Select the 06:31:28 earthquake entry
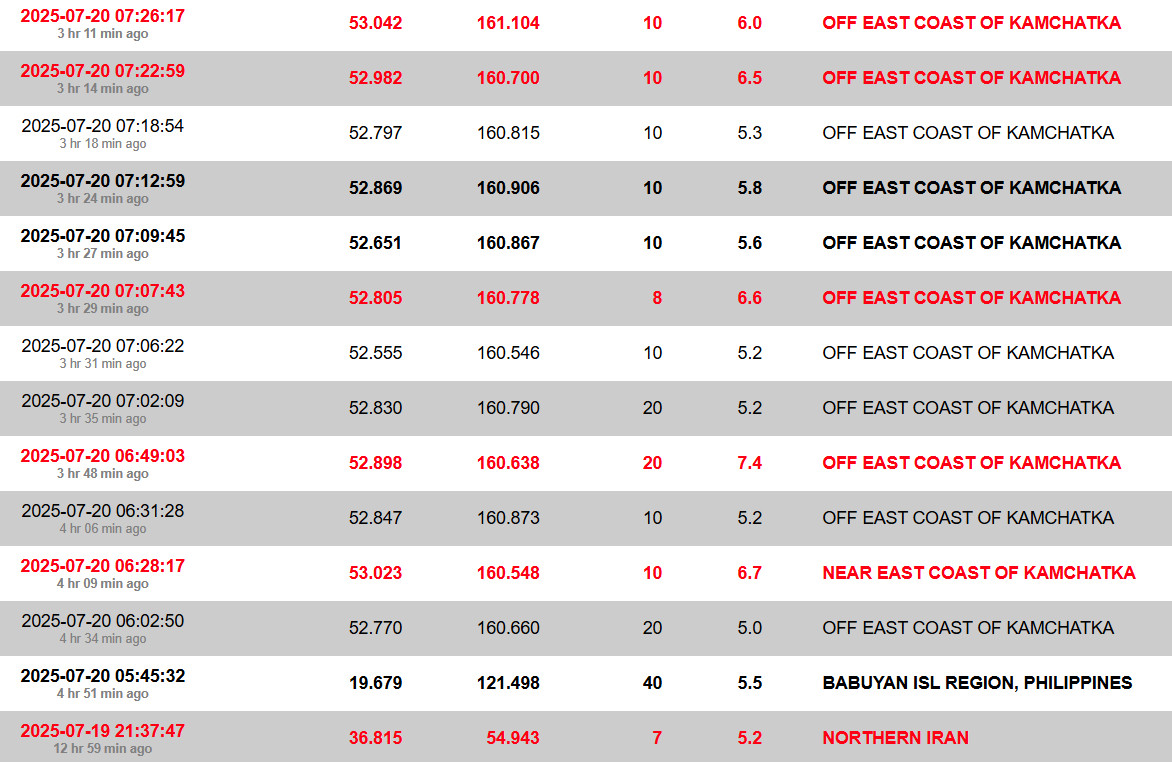Screen dimensions: 1172x762 pos(102,512)
